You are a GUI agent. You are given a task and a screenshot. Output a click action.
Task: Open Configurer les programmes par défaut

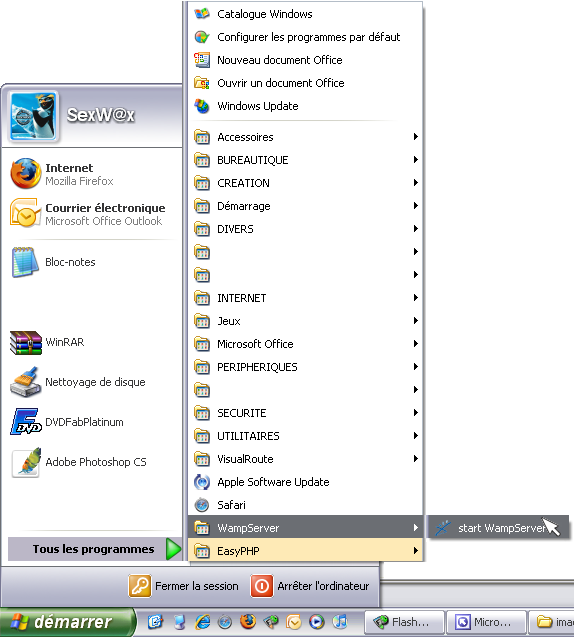click(x=305, y=37)
